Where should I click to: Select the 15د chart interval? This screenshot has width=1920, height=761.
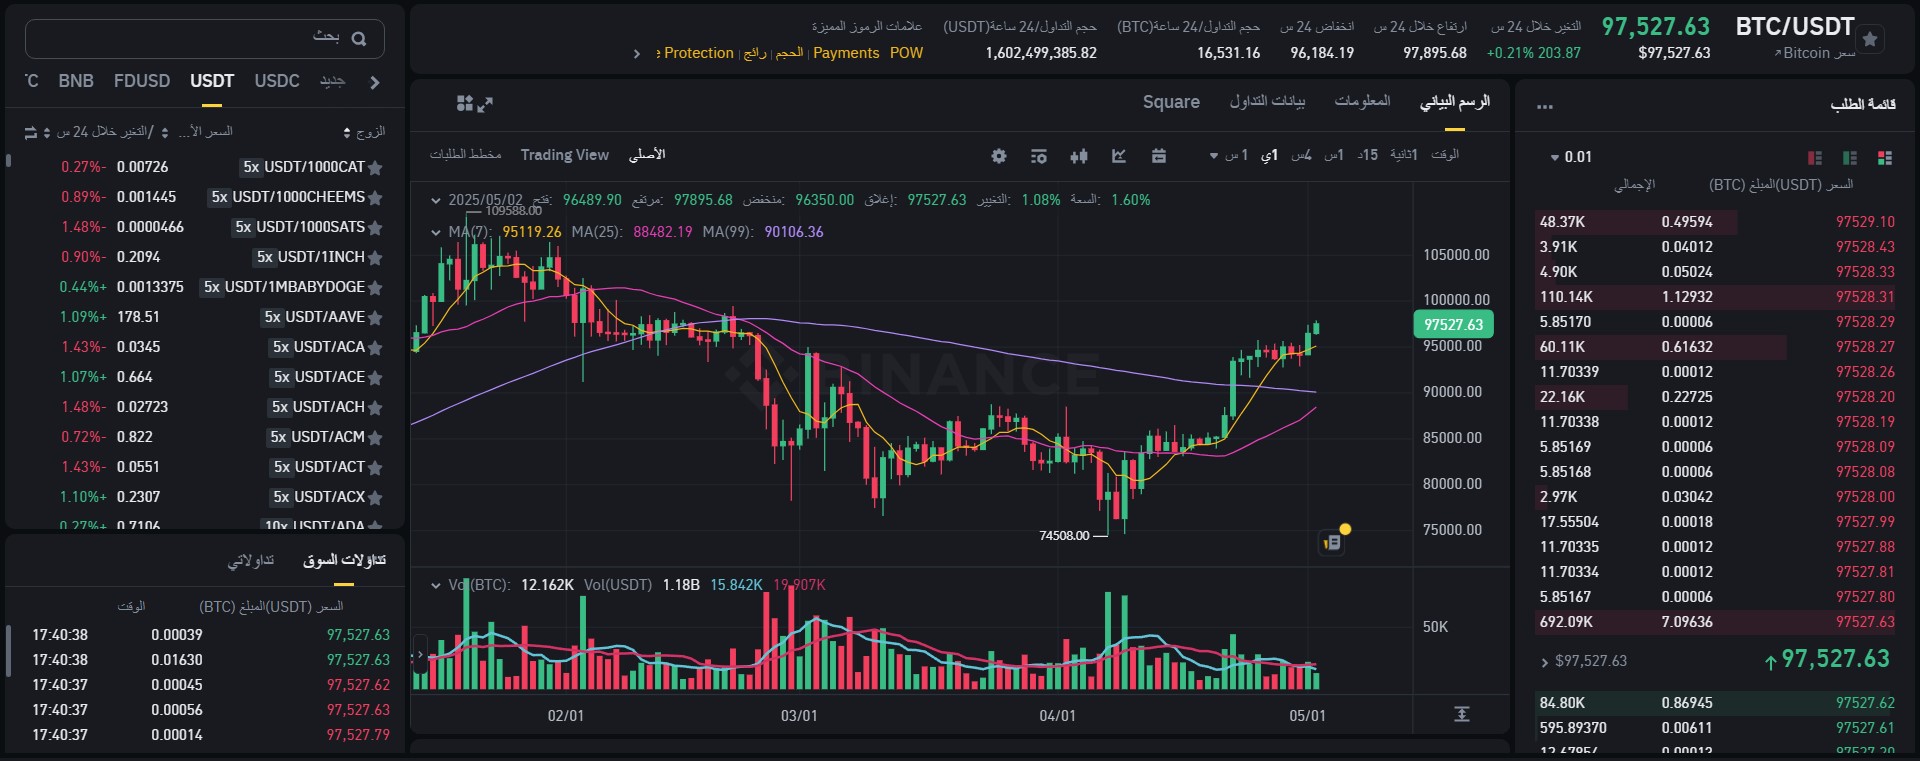click(x=1367, y=155)
